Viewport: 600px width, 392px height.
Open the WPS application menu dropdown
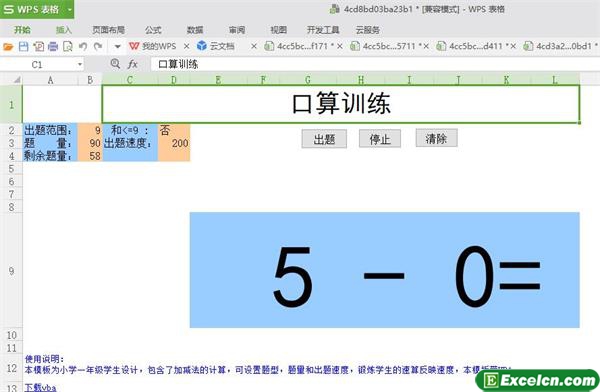click(70, 9)
